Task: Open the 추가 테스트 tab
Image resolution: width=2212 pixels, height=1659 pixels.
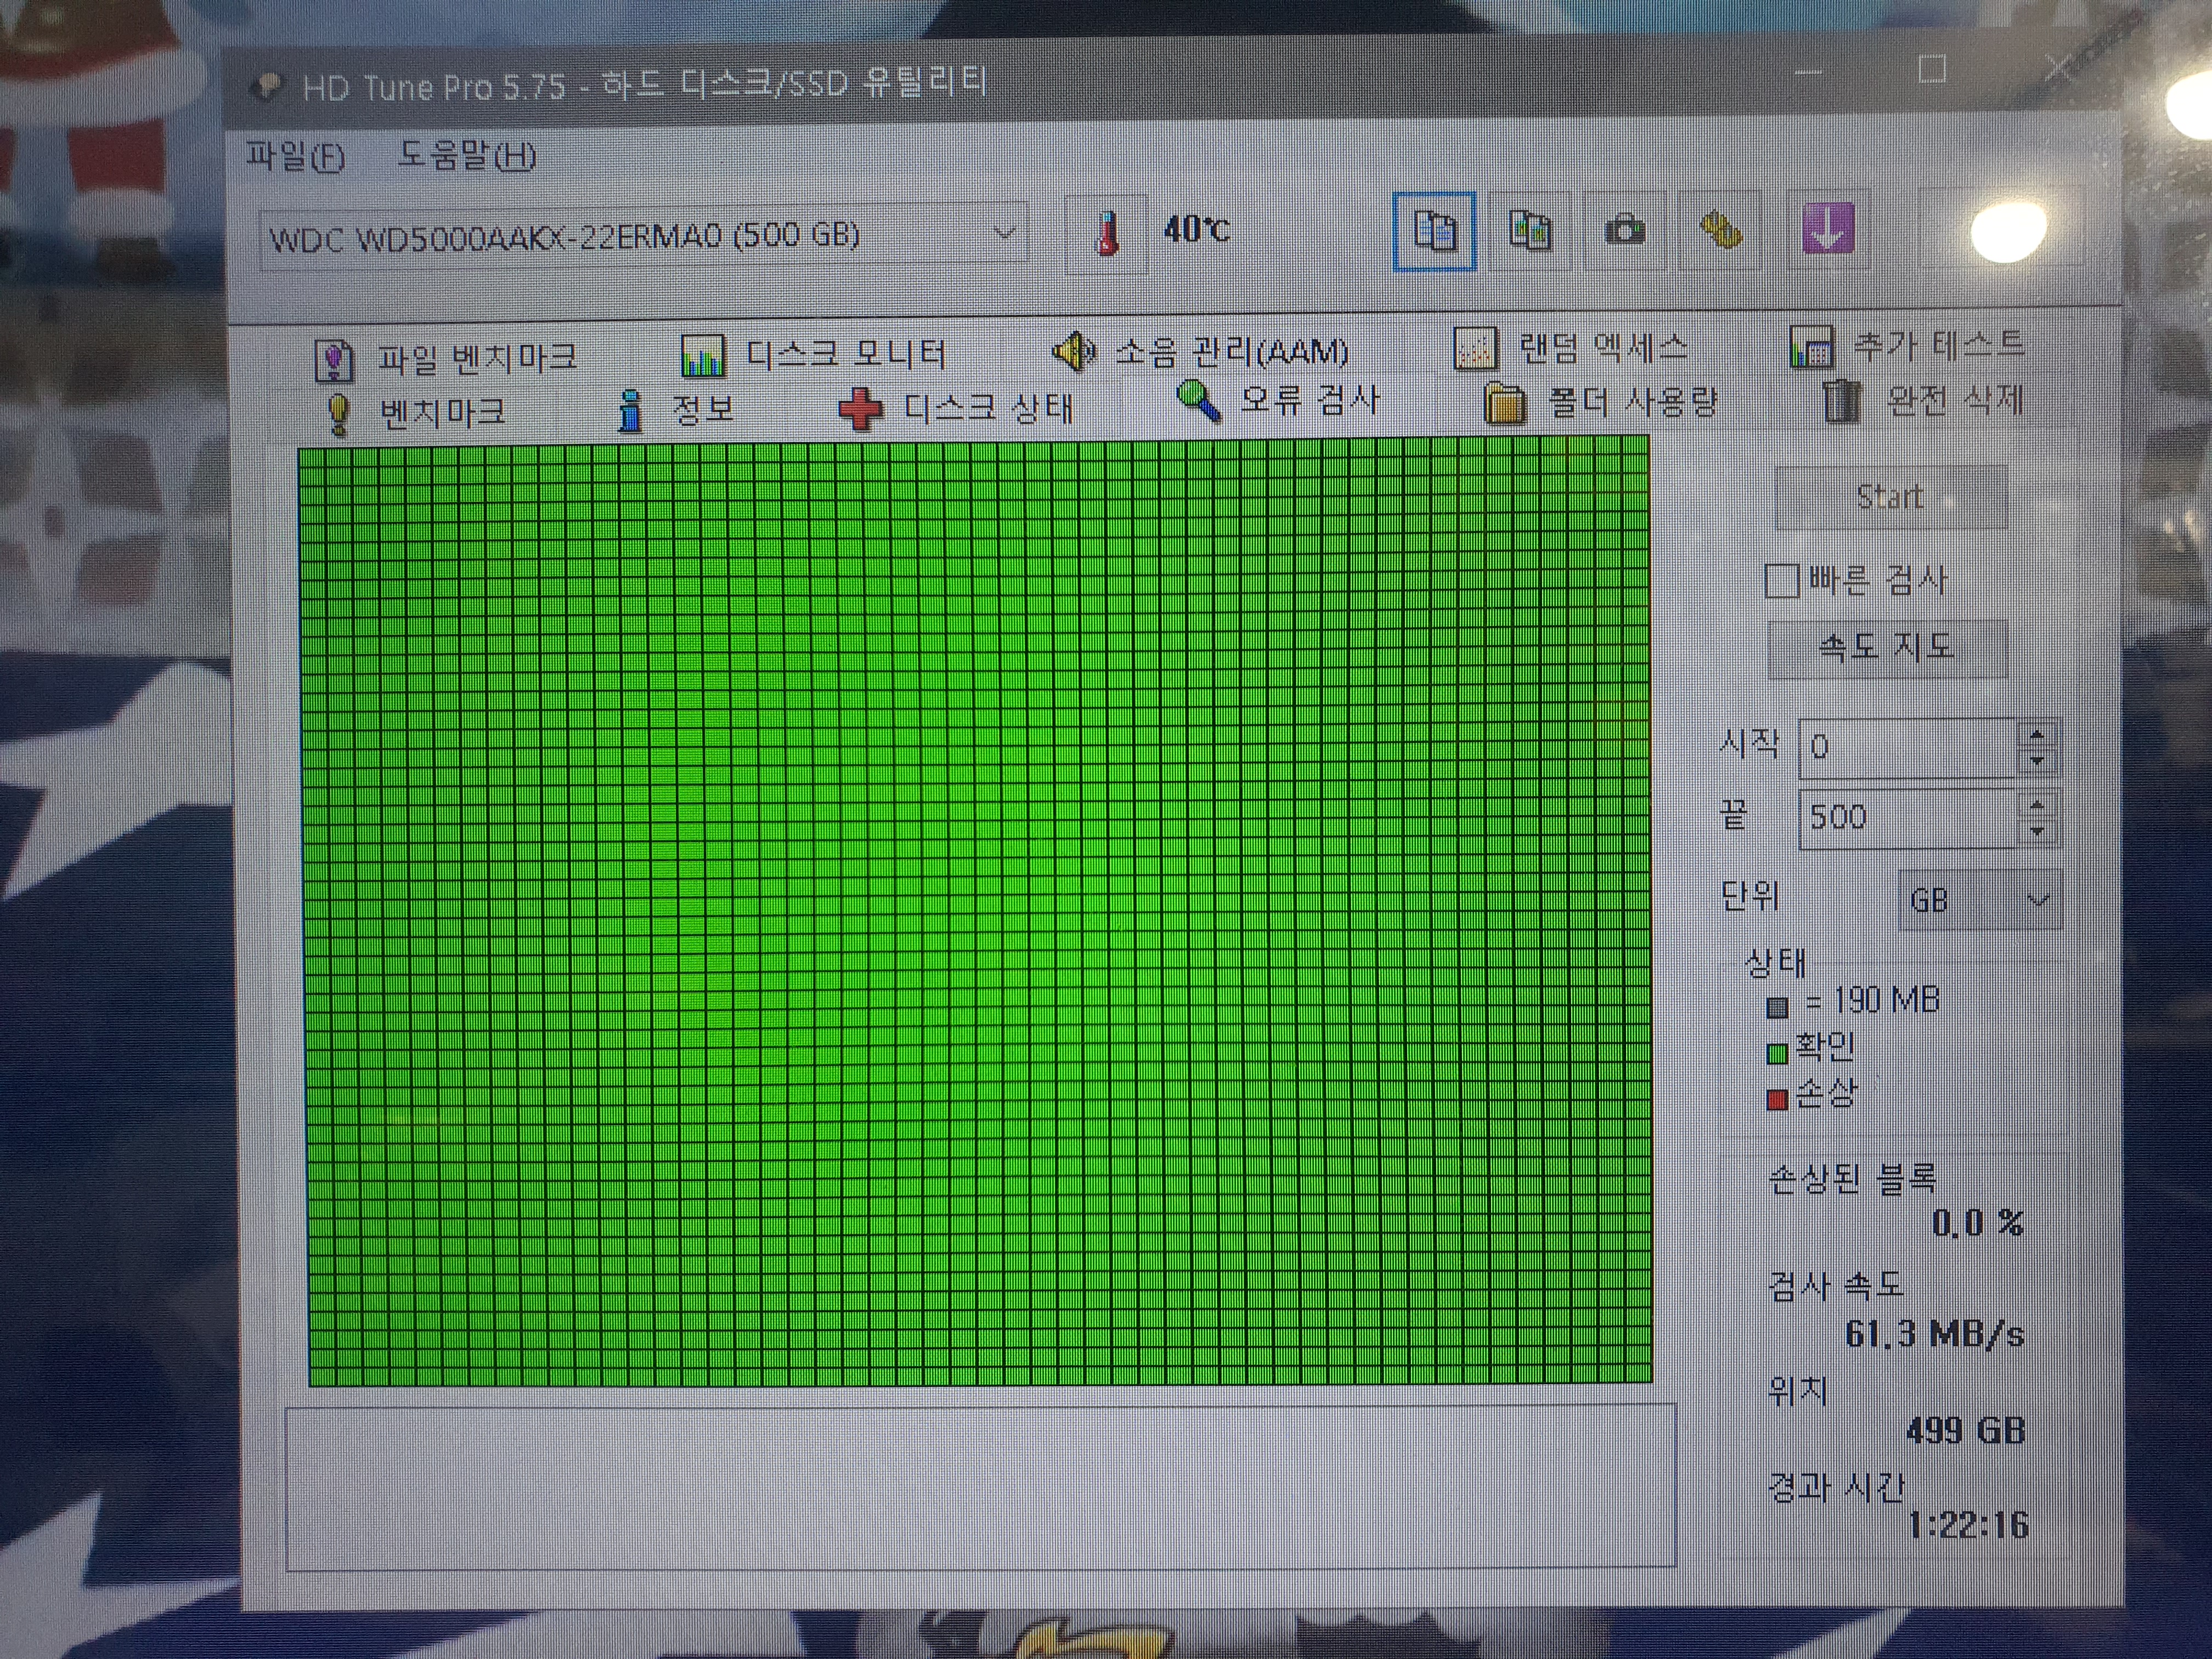Action: [x=1908, y=345]
